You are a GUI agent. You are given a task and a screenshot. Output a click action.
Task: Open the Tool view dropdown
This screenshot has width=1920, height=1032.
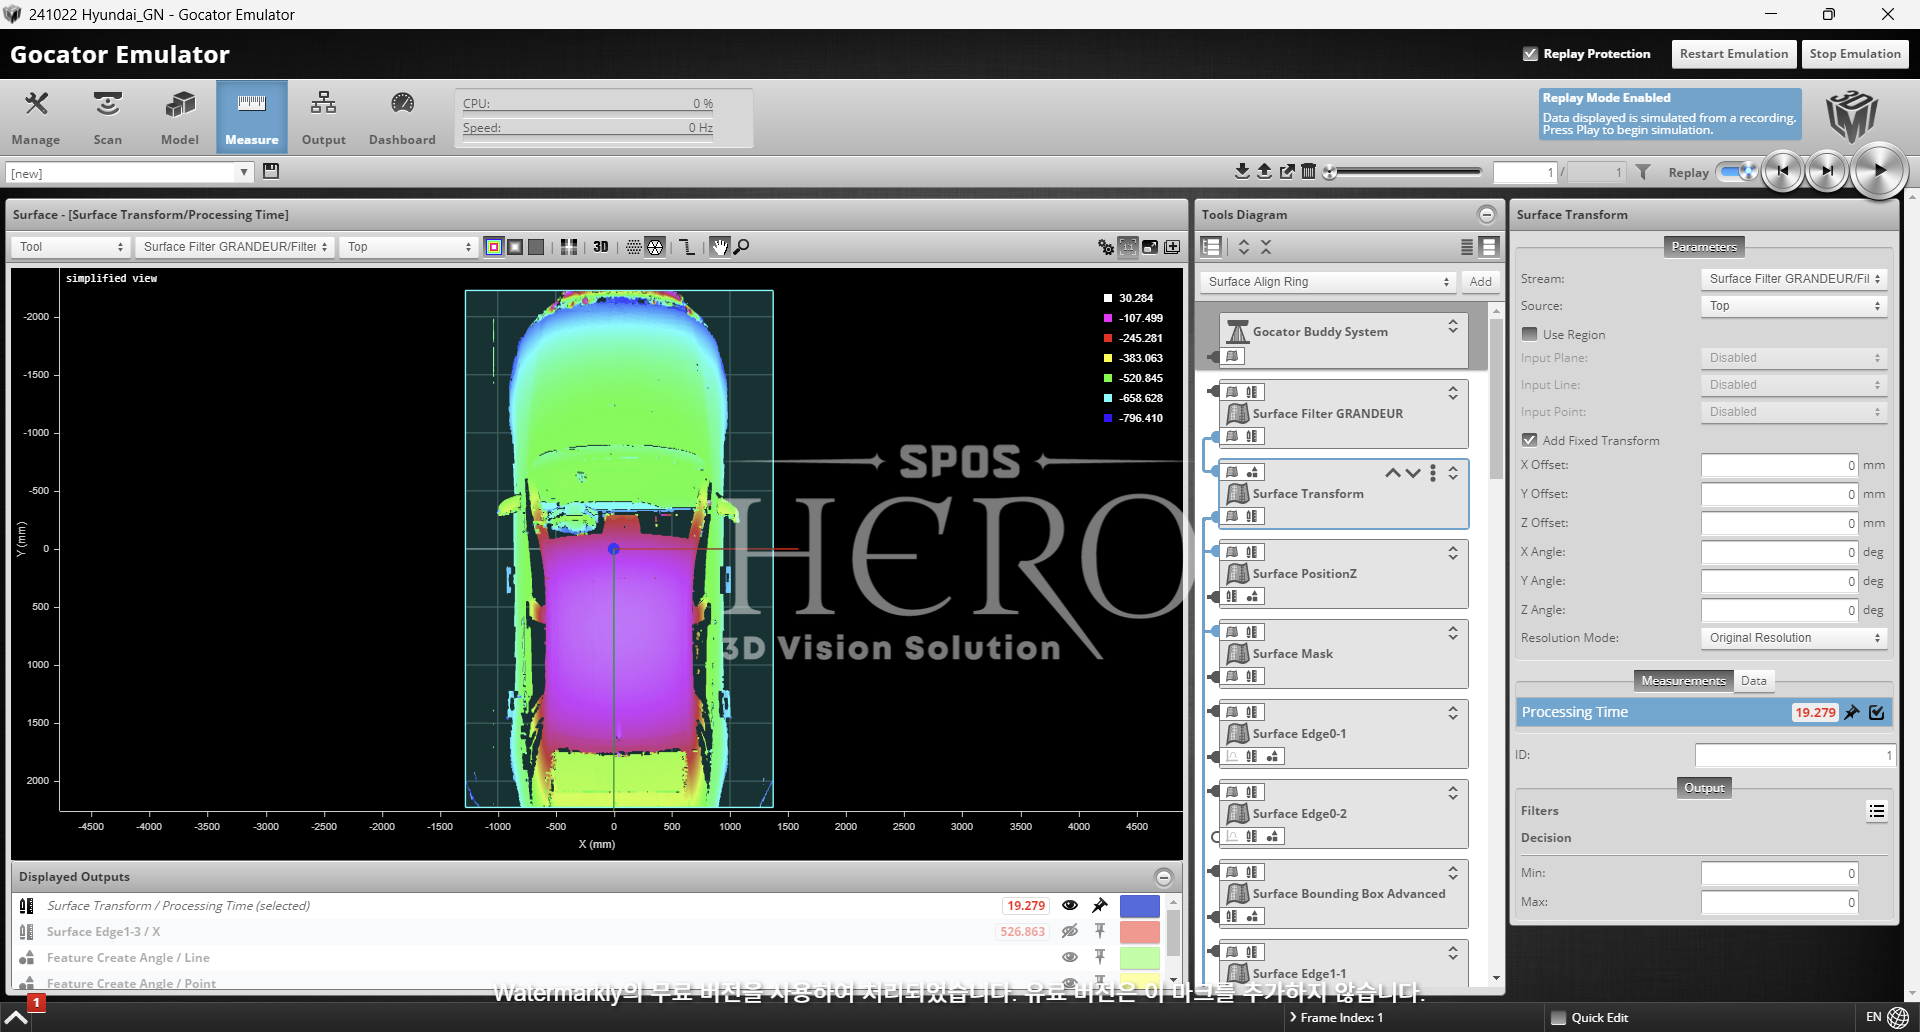pos(72,247)
